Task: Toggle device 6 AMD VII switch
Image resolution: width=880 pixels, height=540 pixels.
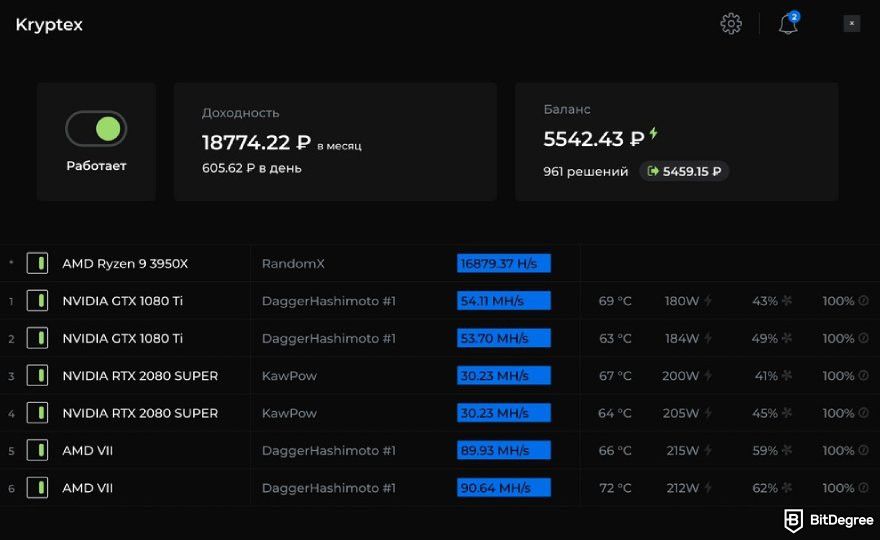Action: click(x=37, y=488)
